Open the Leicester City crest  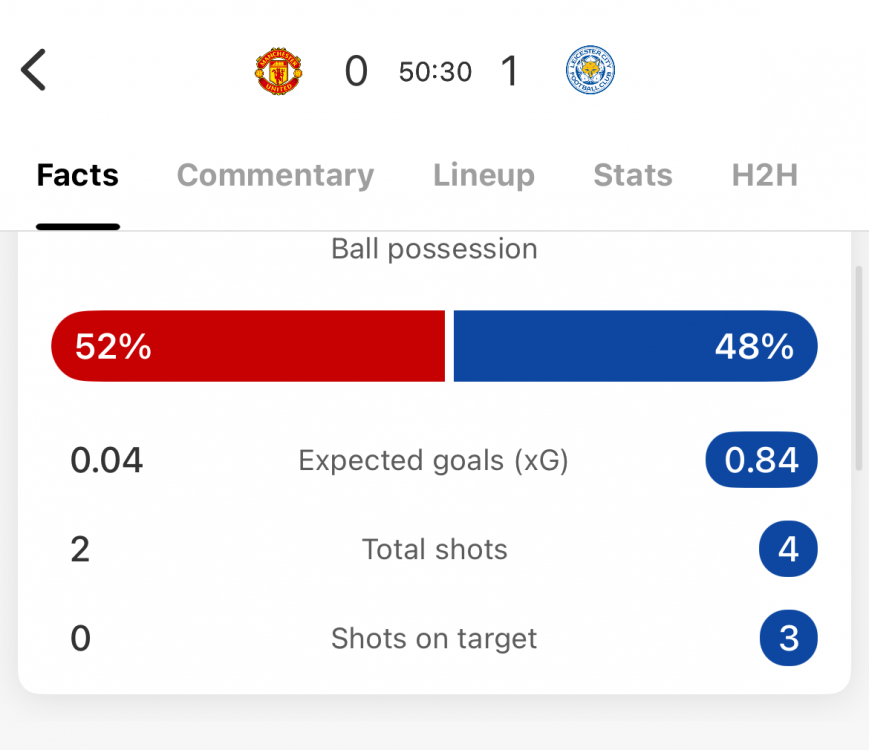[590, 71]
